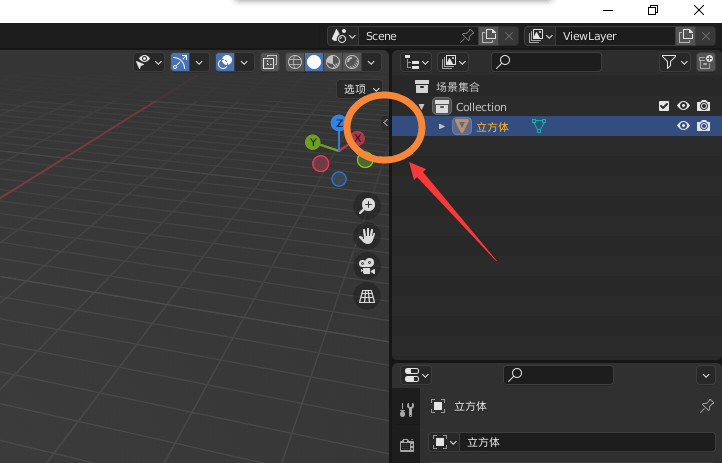The height and width of the screenshot is (463, 722).
Task: Open shading options dropdown arrow
Action: (371, 62)
